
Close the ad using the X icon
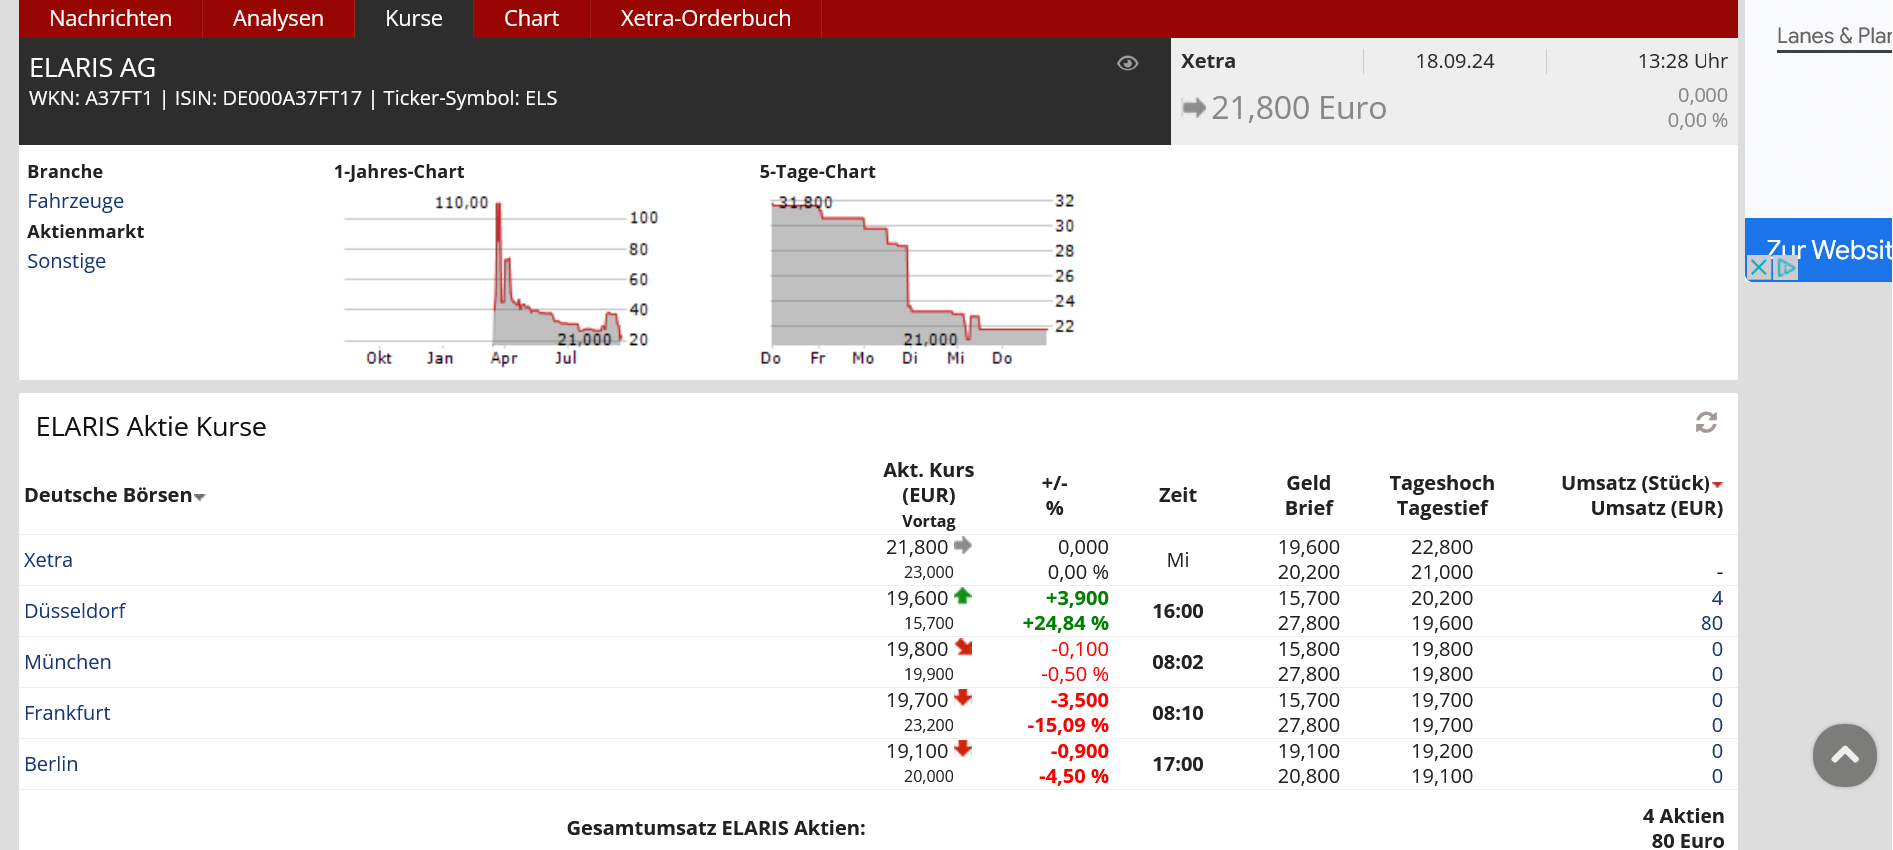point(1759,268)
